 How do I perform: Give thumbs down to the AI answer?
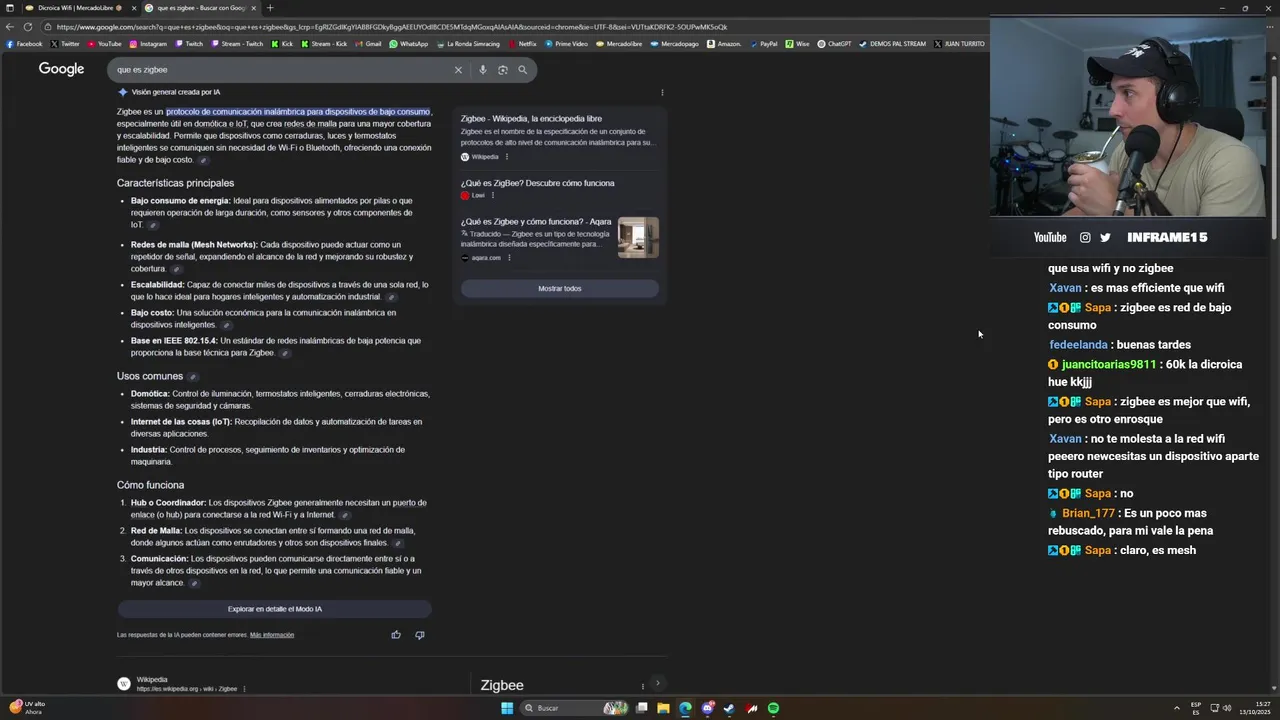point(420,635)
